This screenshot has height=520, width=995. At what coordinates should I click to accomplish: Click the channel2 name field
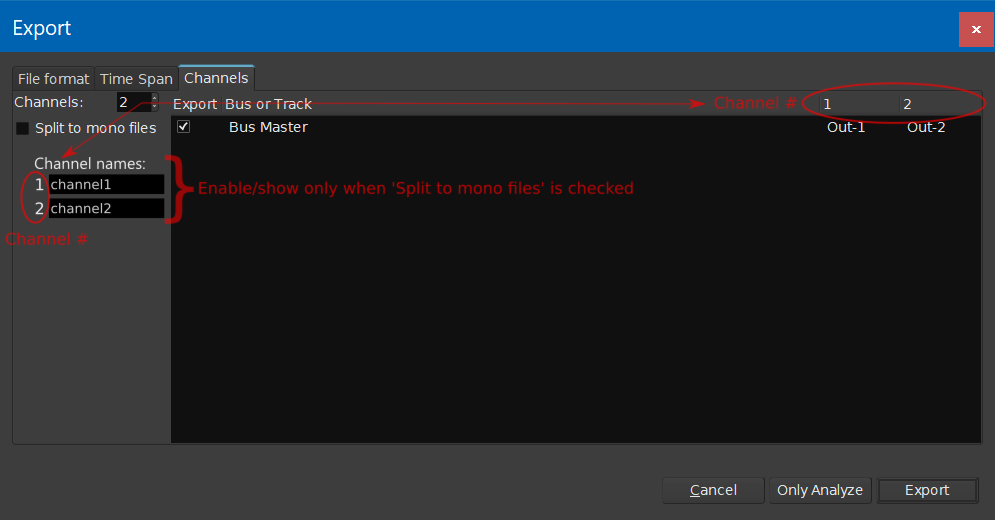pyautogui.click(x=106, y=209)
